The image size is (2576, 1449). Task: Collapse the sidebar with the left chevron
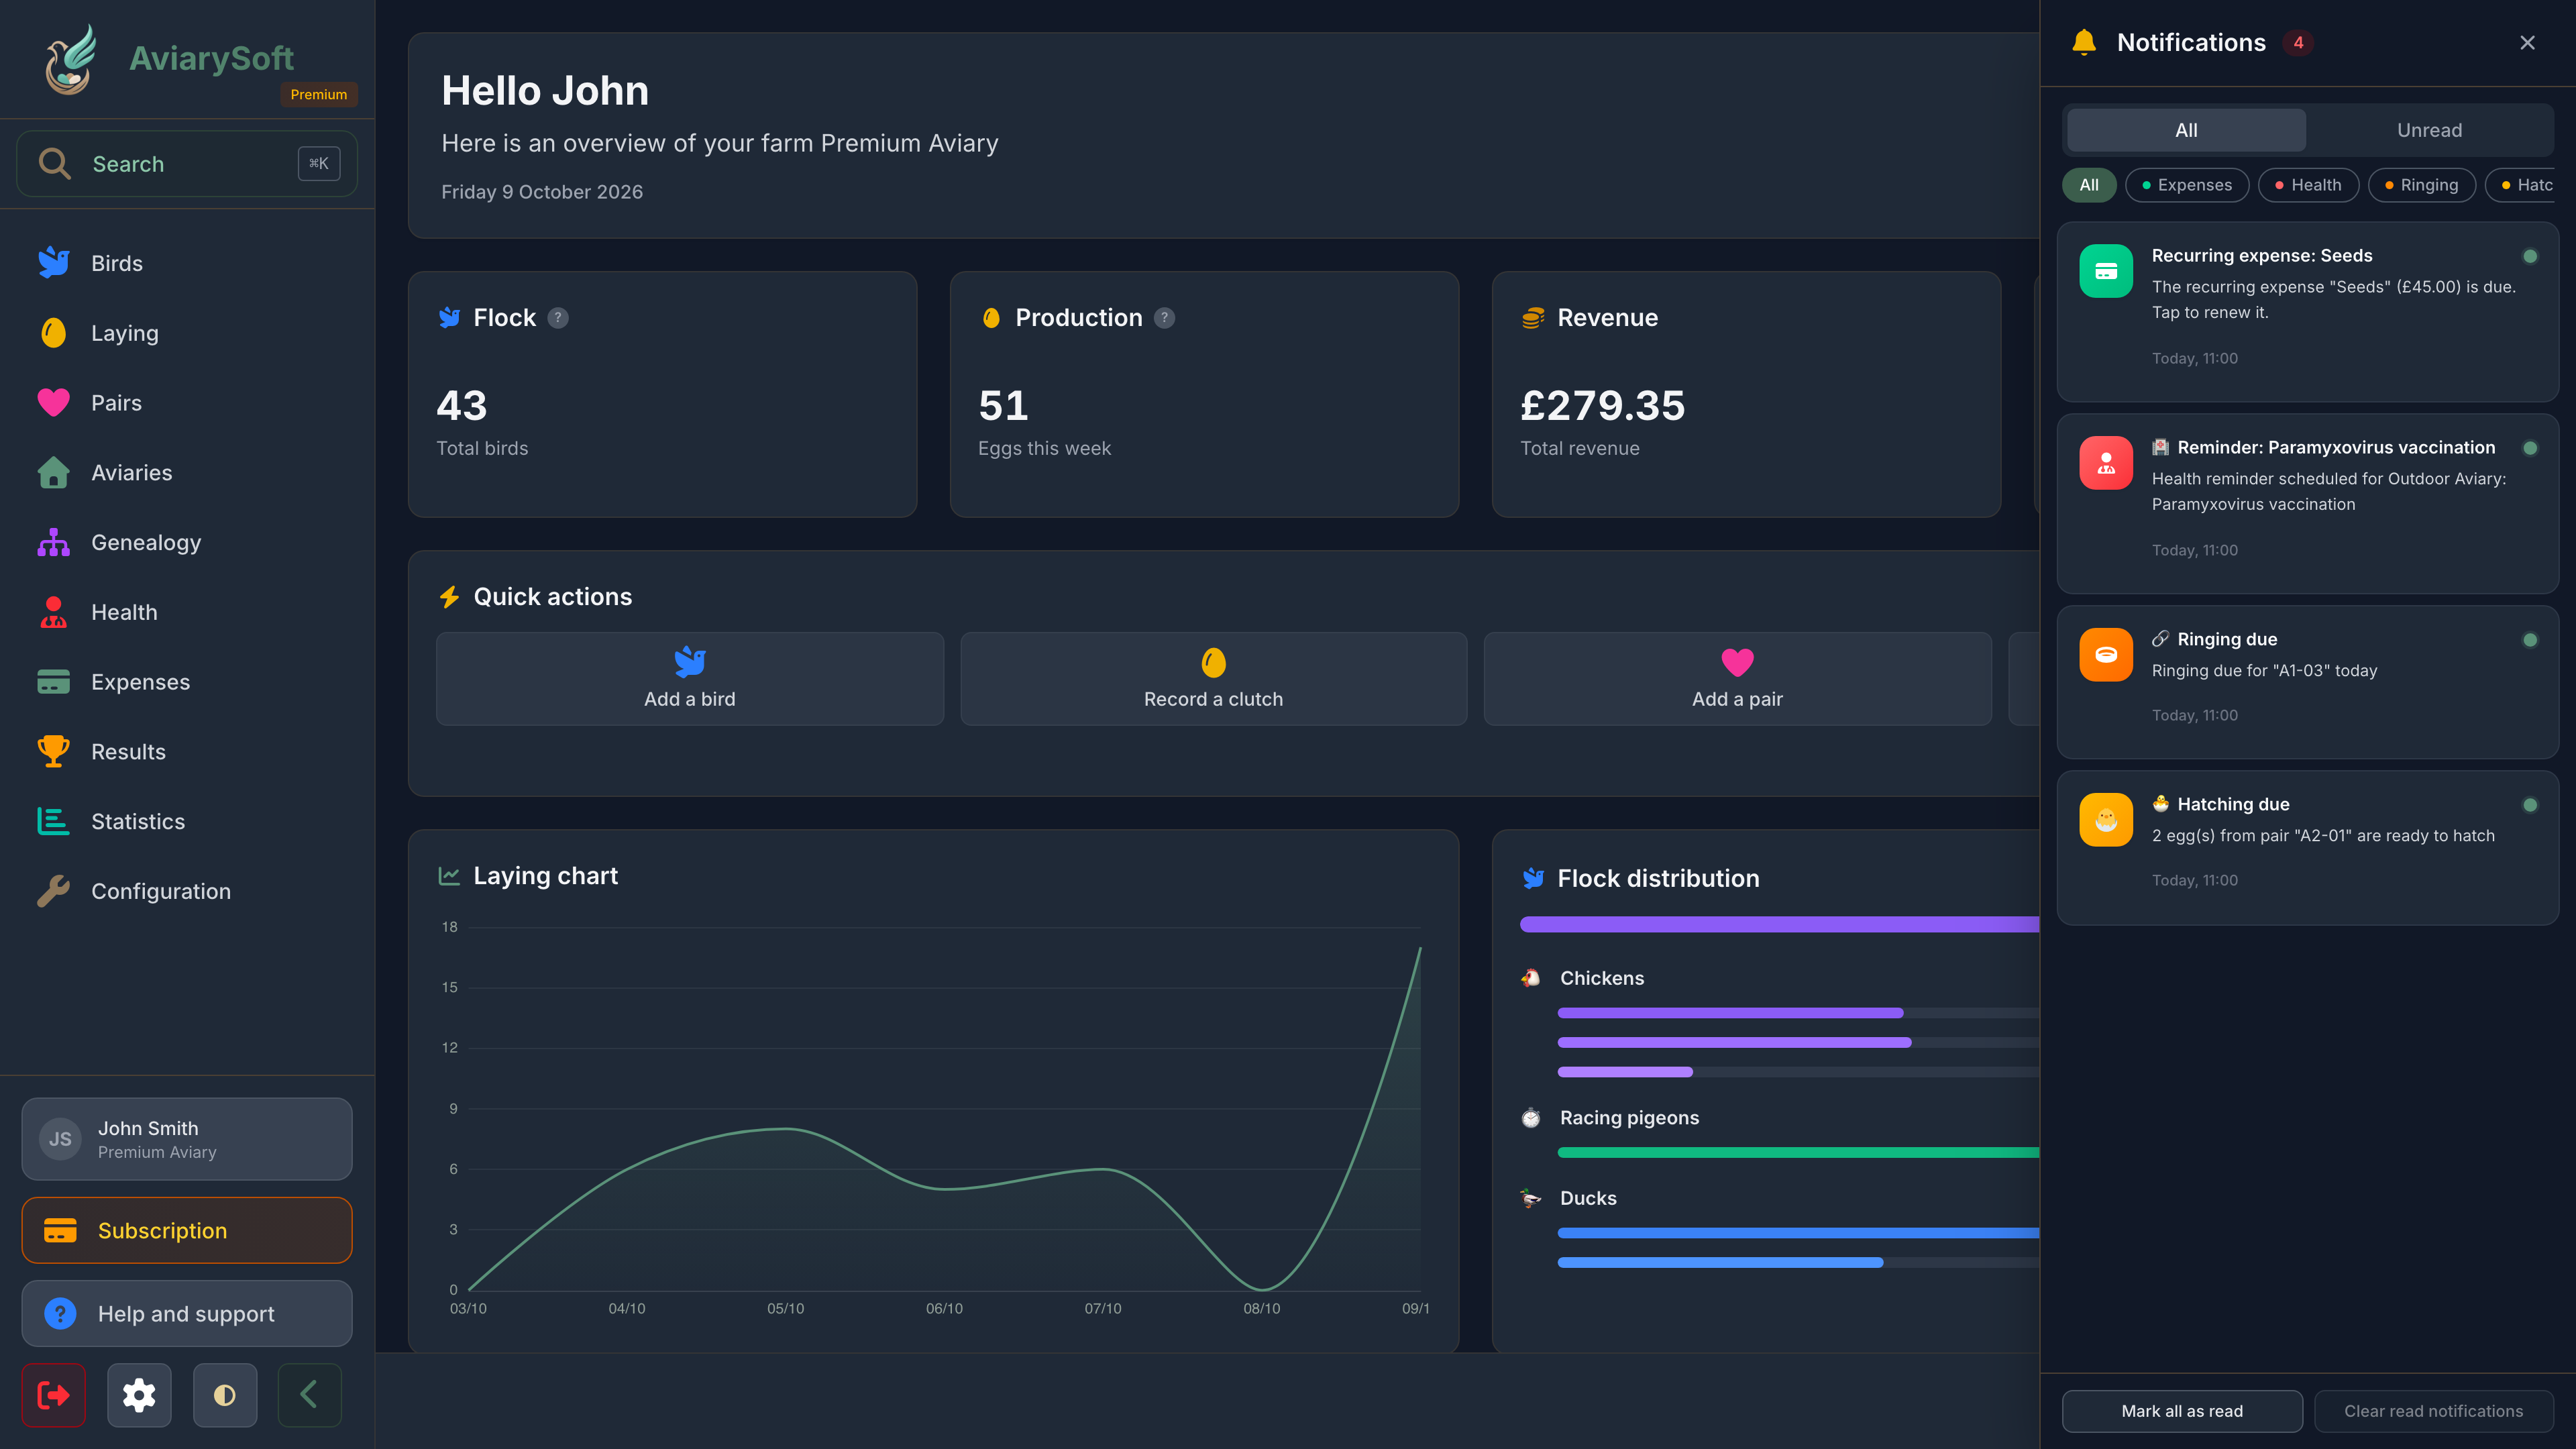[310, 1394]
